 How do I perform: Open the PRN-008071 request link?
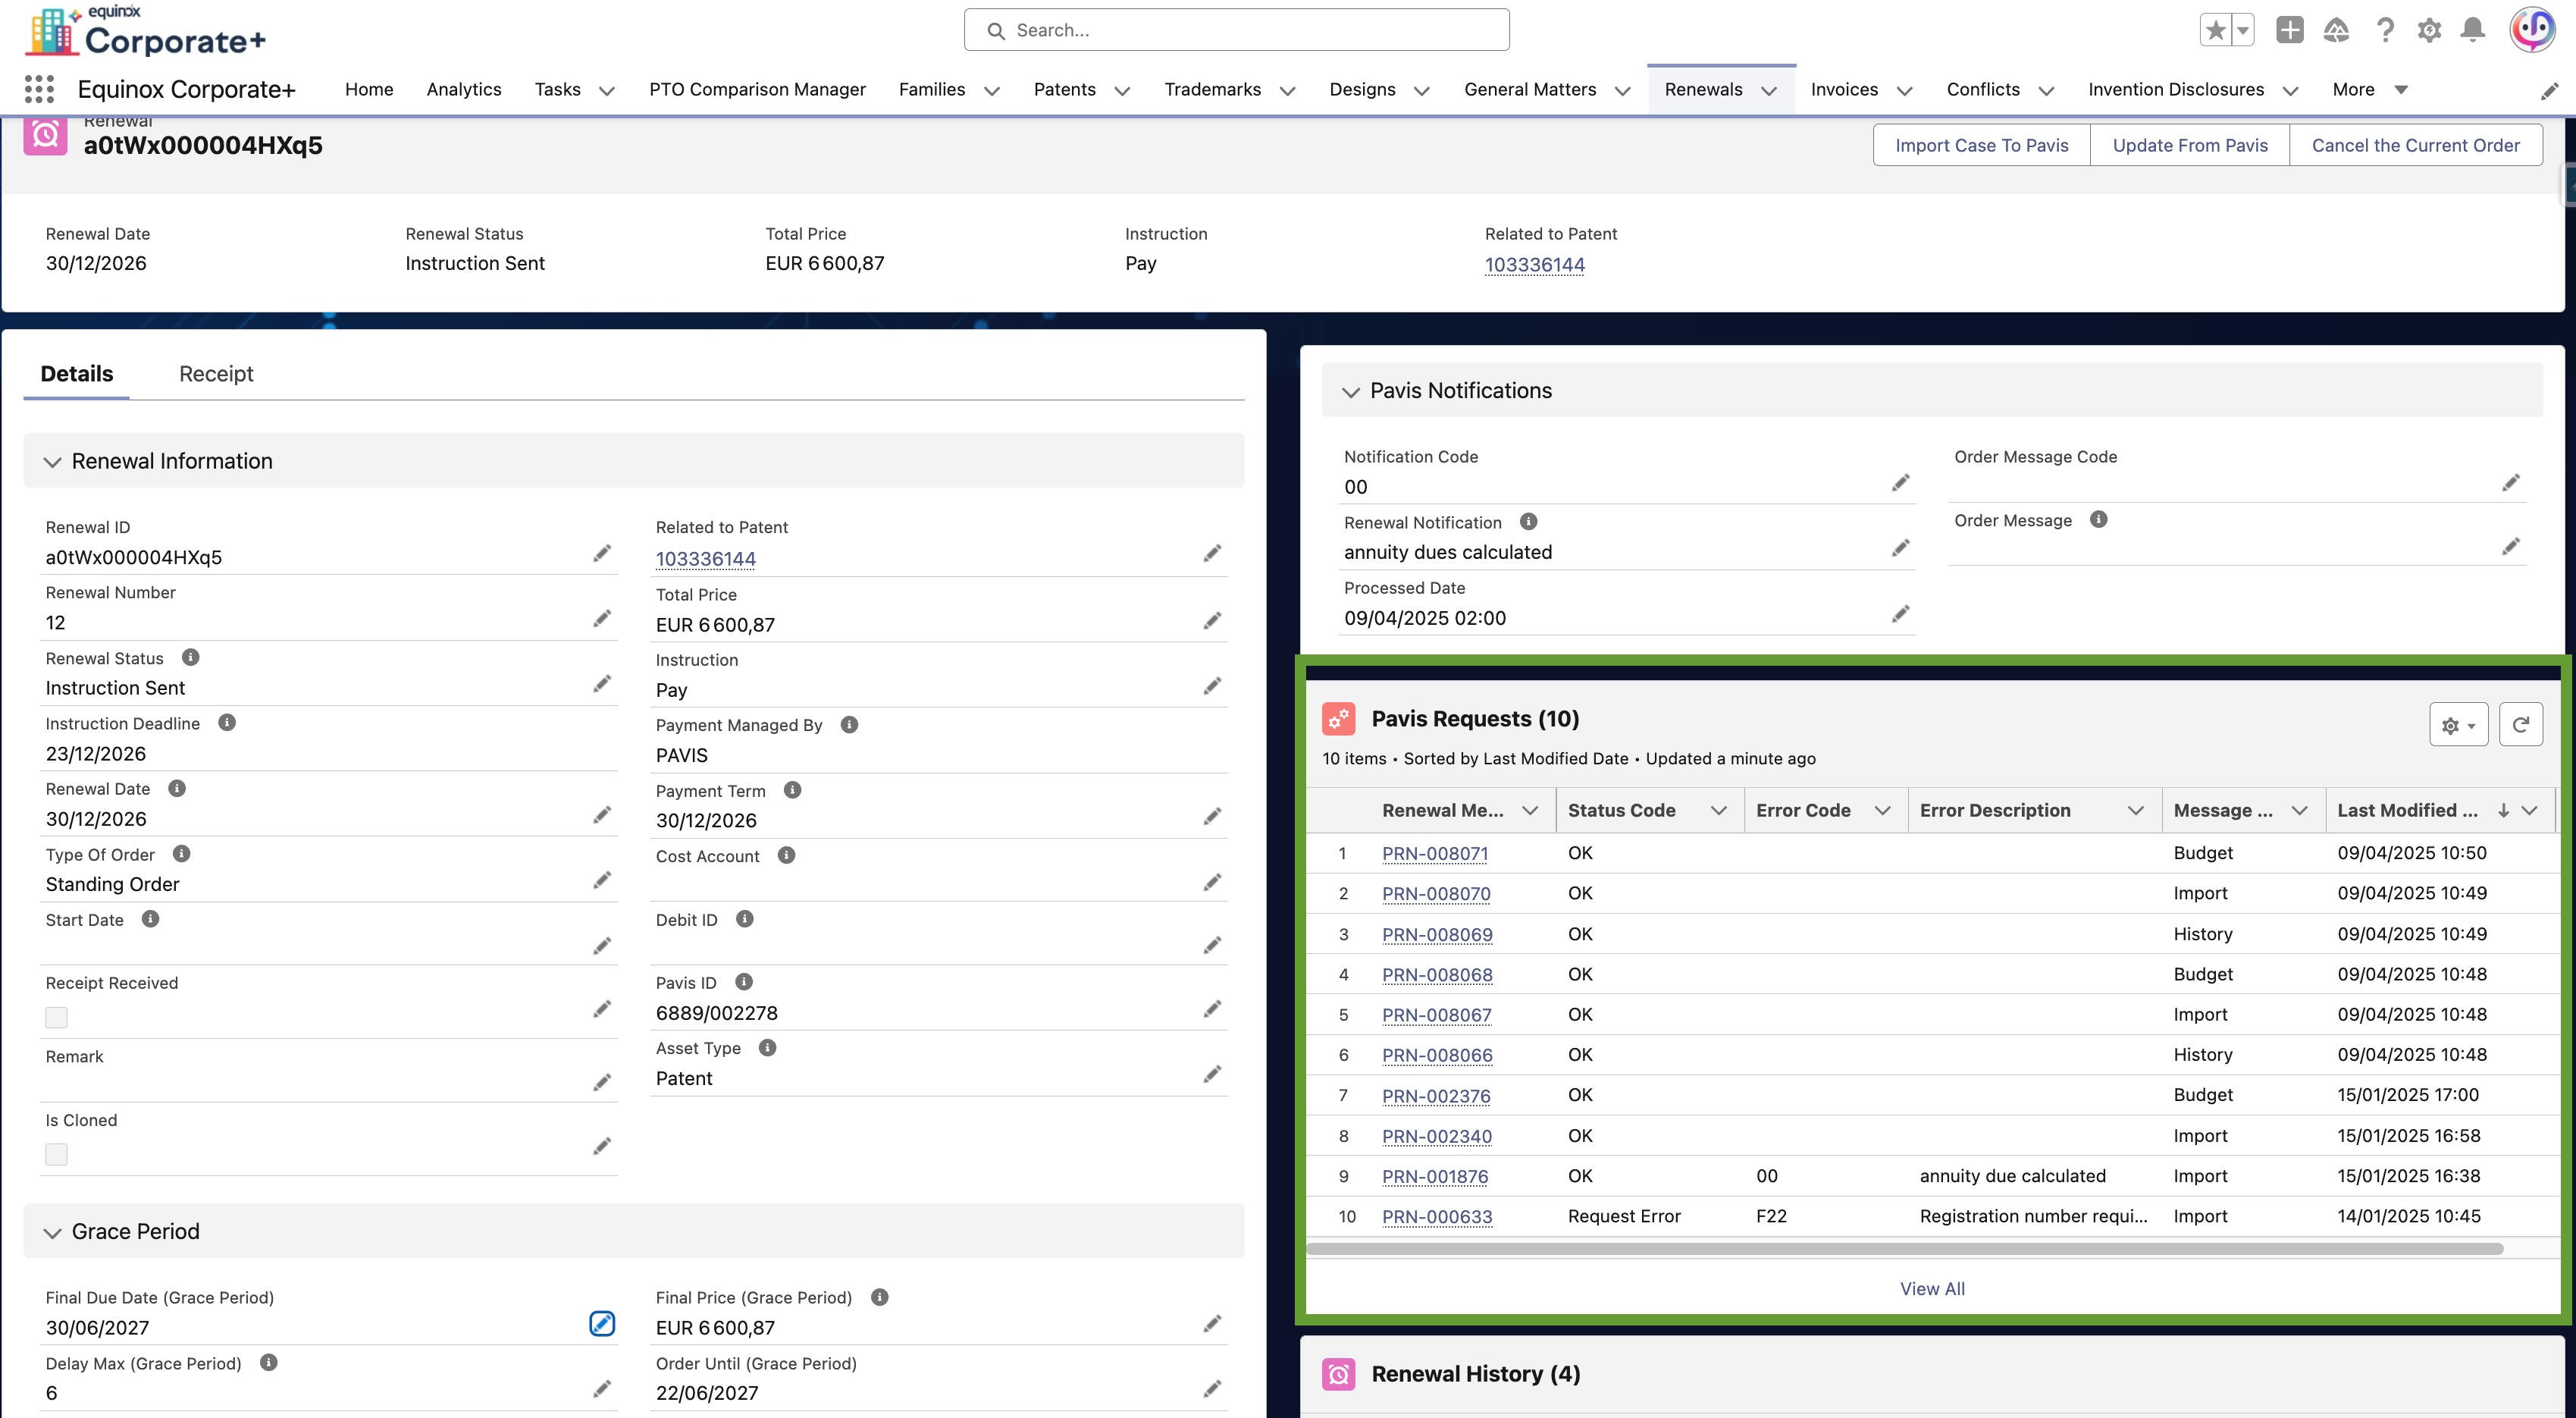pyautogui.click(x=1434, y=853)
